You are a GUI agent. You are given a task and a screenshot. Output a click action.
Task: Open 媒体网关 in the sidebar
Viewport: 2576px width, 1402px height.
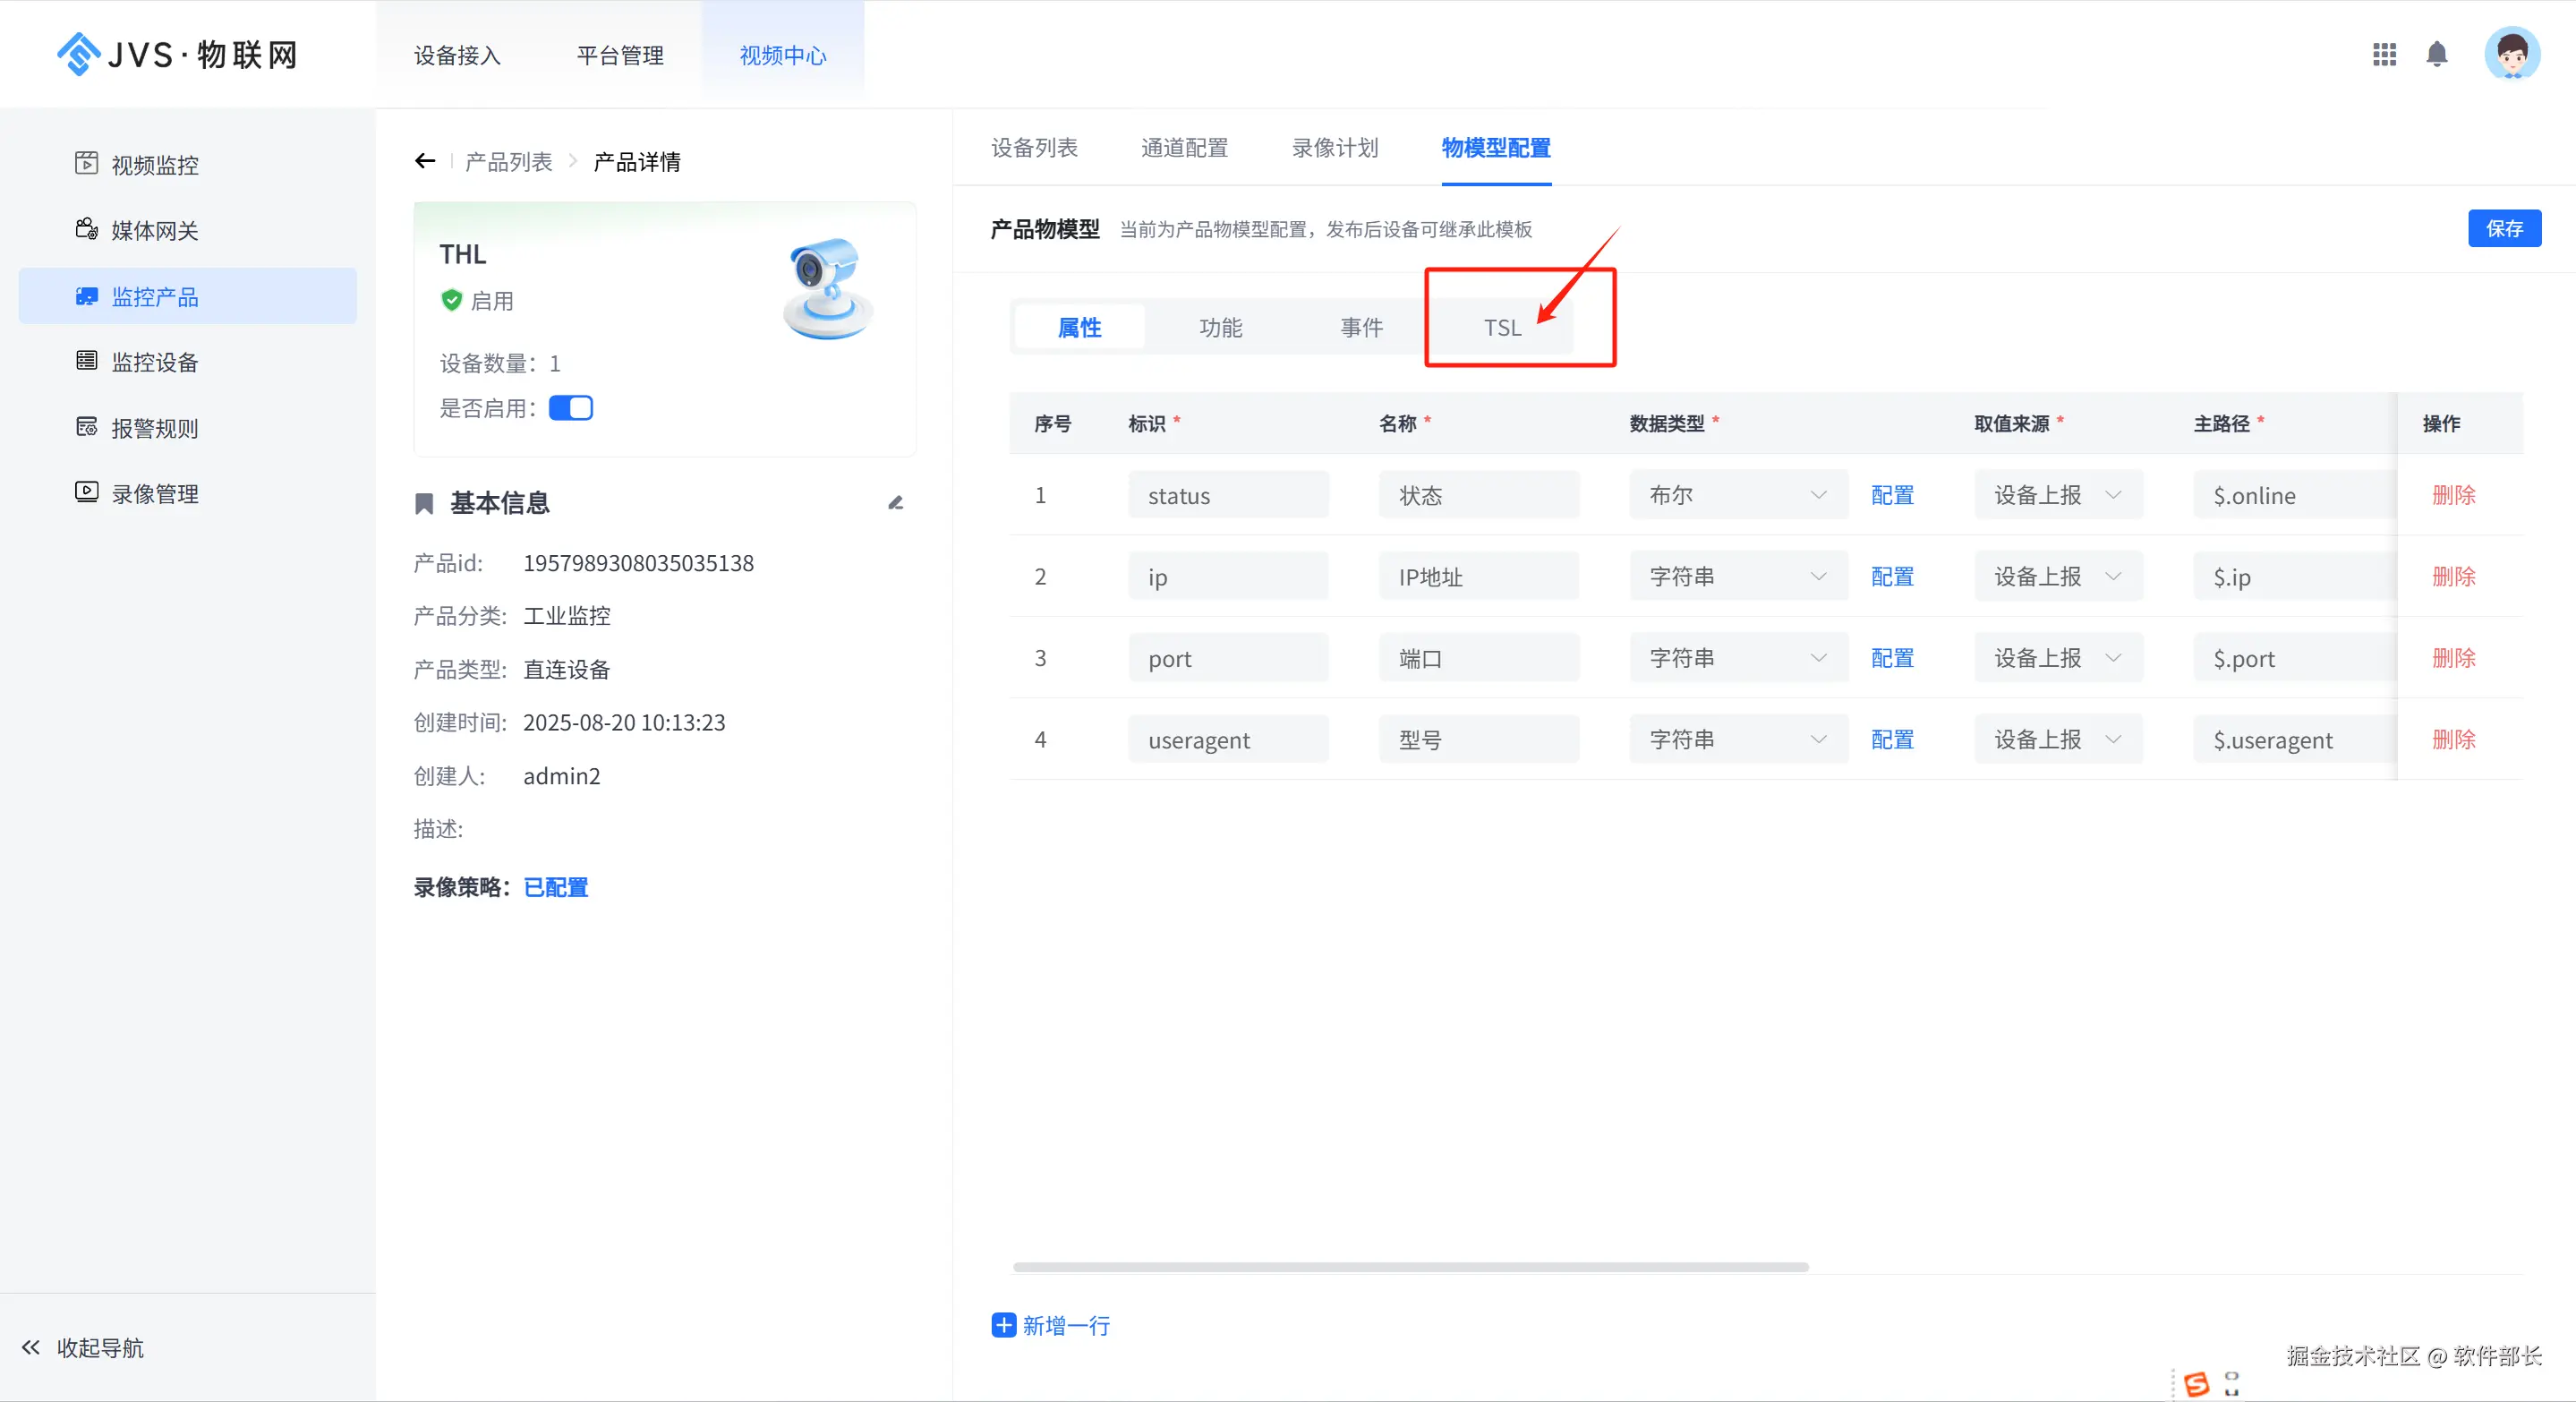pyautogui.click(x=154, y=231)
